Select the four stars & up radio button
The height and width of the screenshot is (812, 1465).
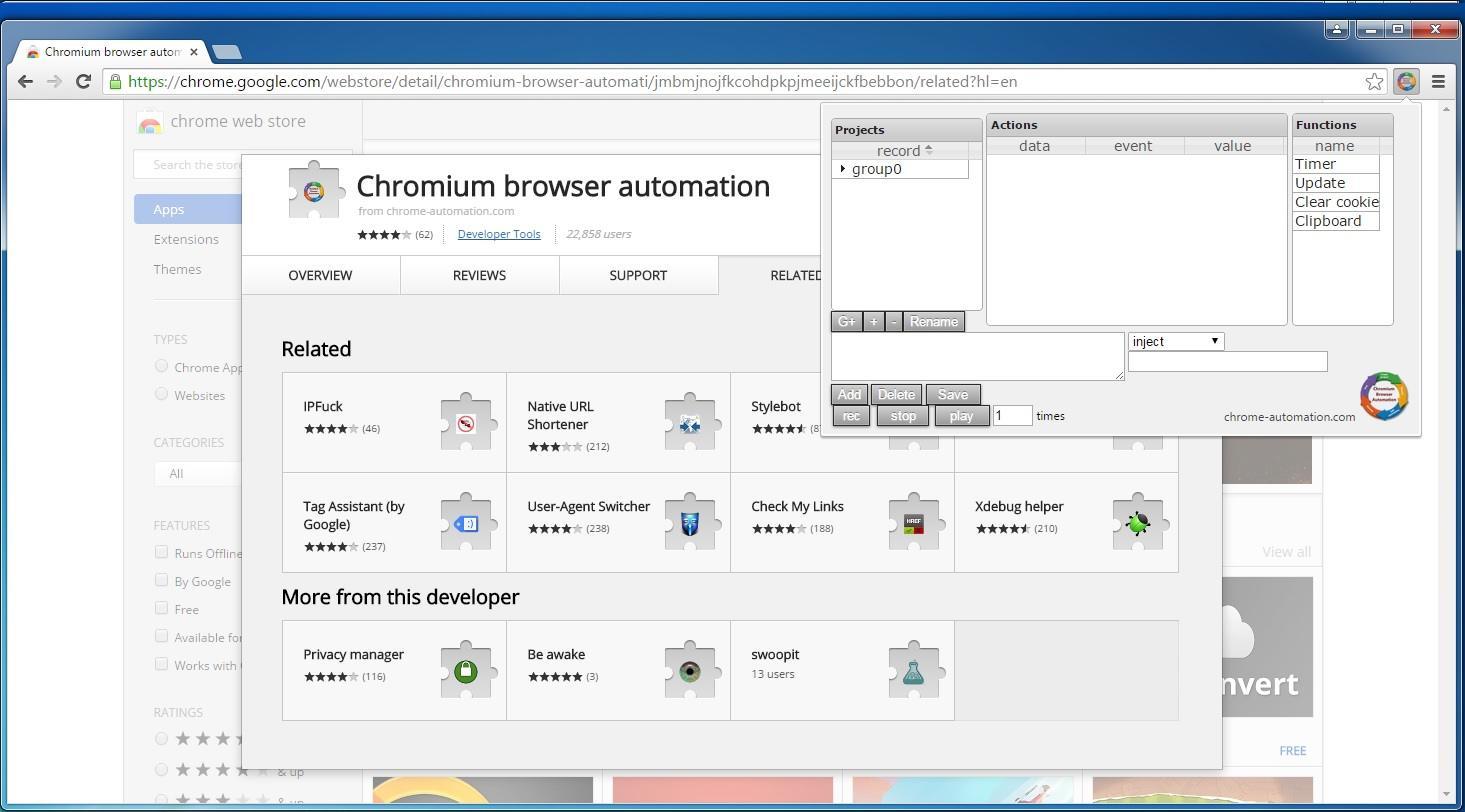coord(161,770)
